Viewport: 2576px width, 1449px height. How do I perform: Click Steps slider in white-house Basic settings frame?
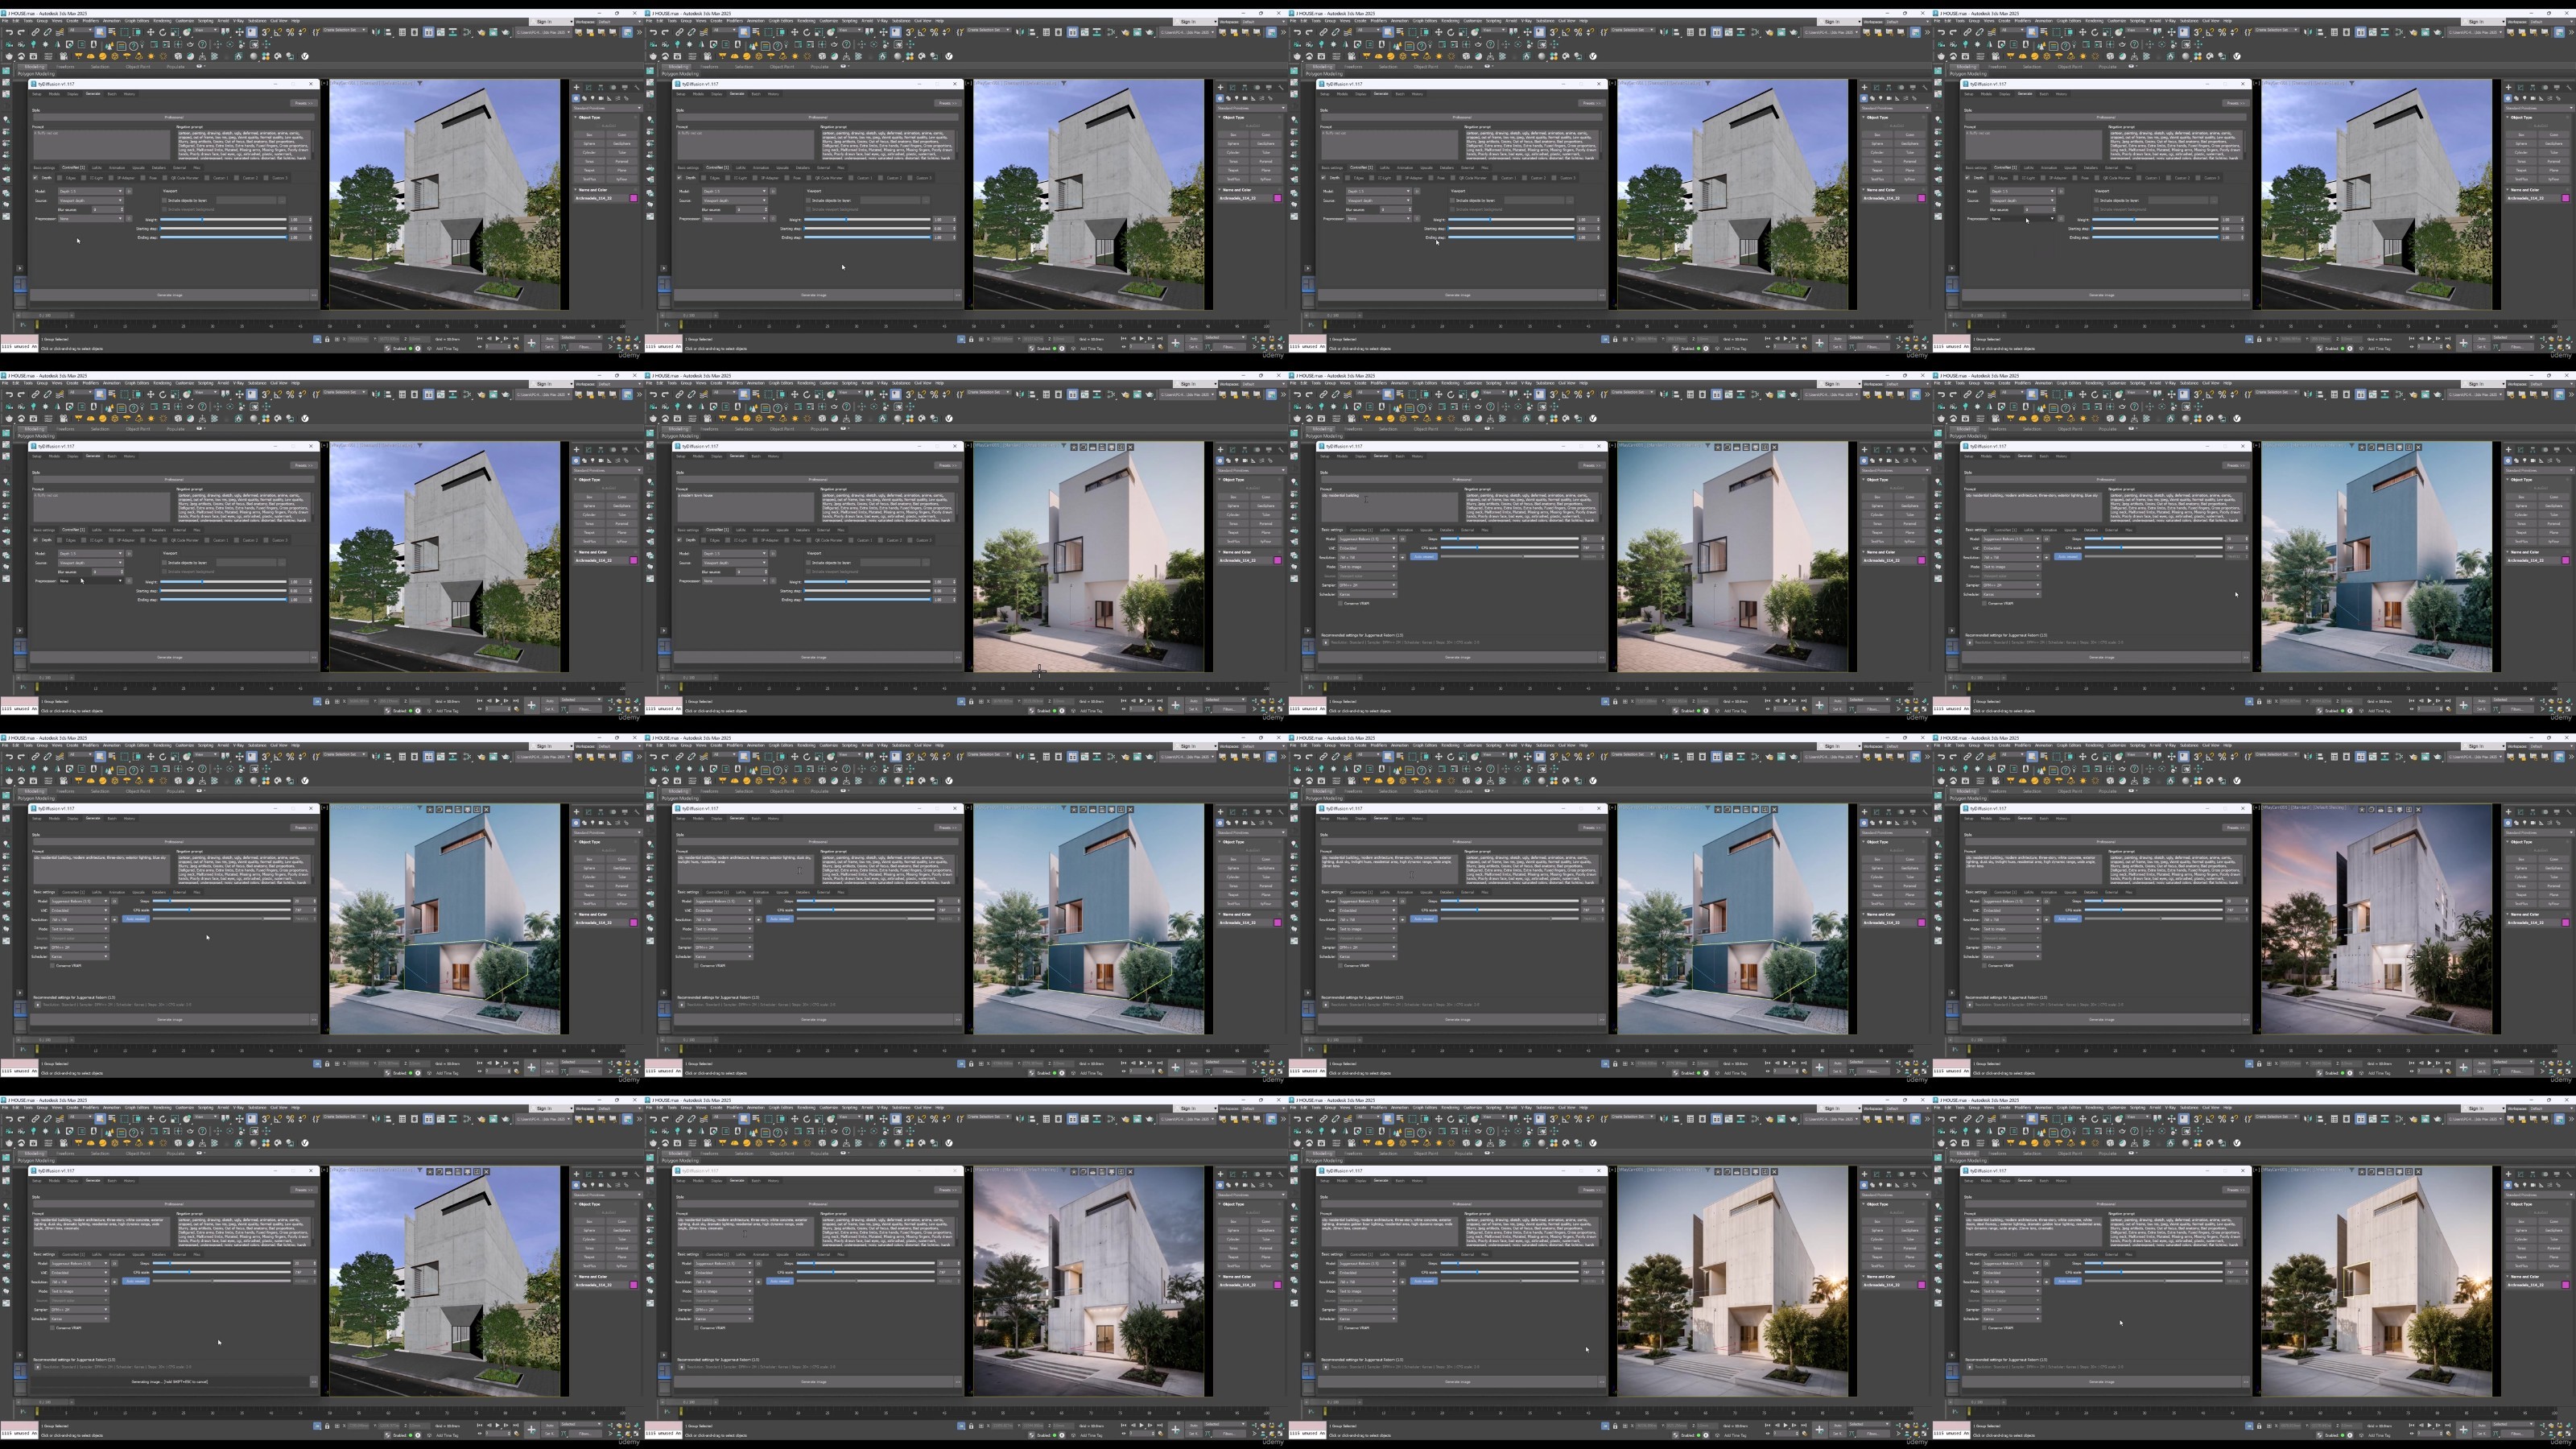[x=1510, y=539]
